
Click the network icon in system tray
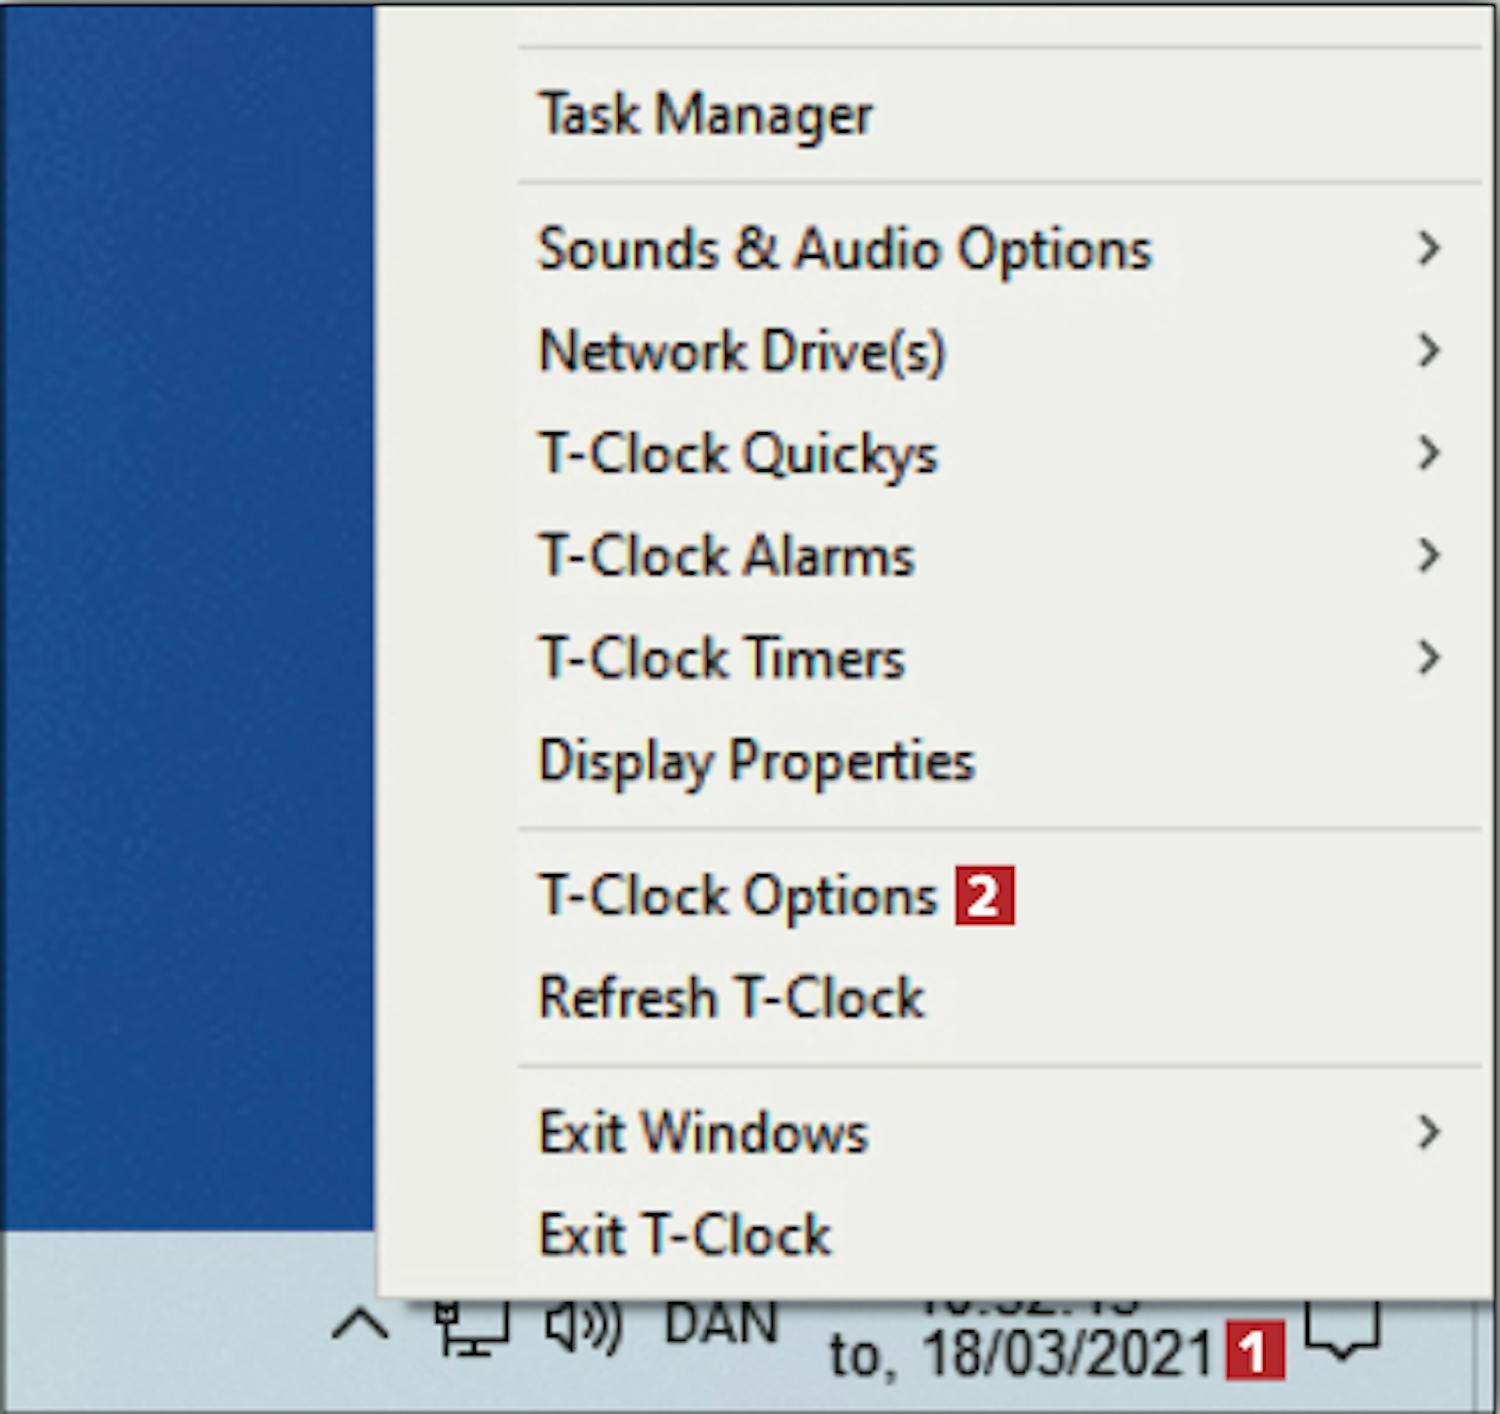[x=471, y=1327]
